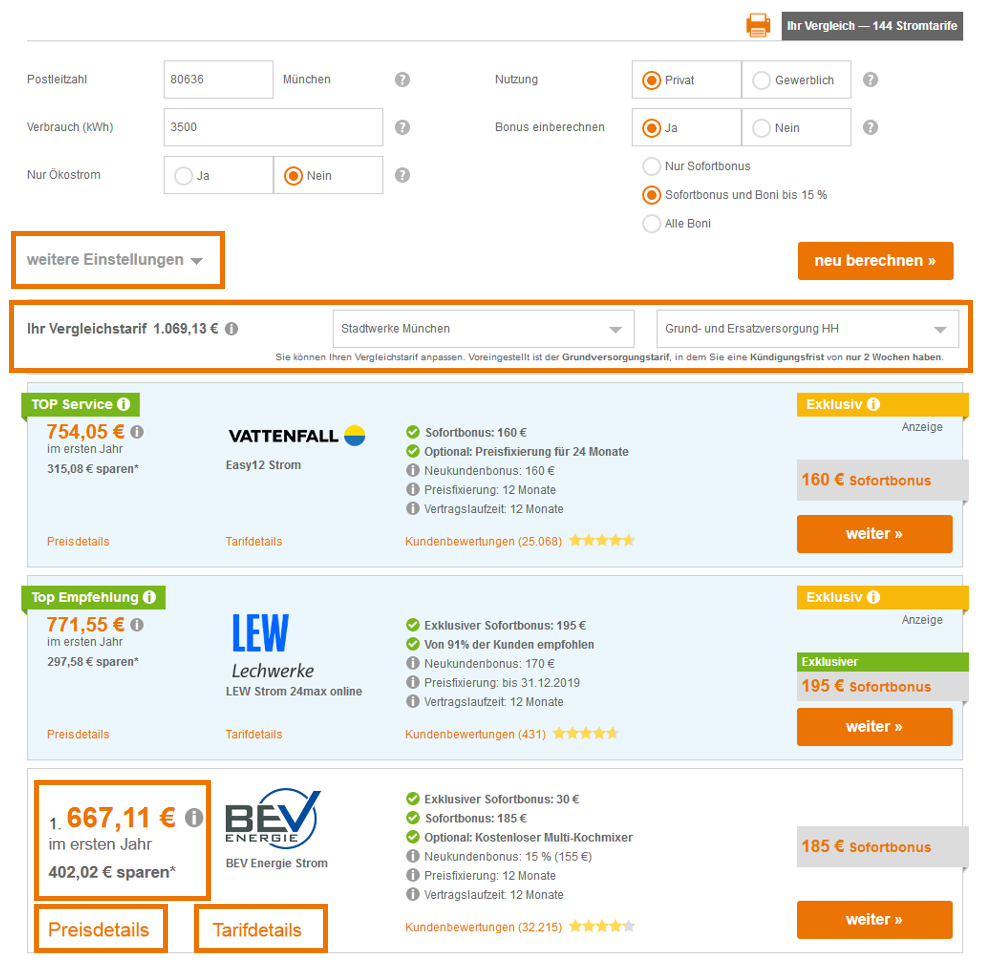Open help icon for Verbrauch (kWh)

click(x=402, y=127)
